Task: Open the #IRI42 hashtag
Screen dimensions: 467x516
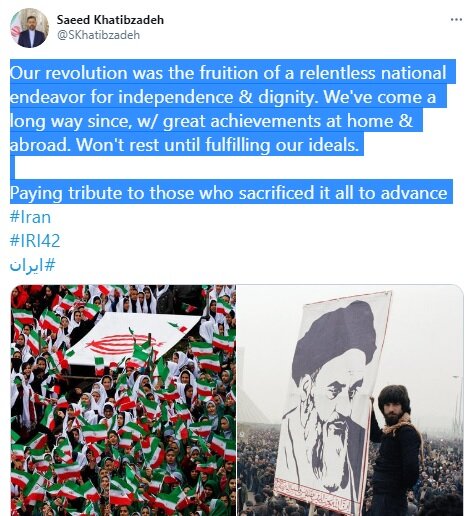Action: click(35, 241)
